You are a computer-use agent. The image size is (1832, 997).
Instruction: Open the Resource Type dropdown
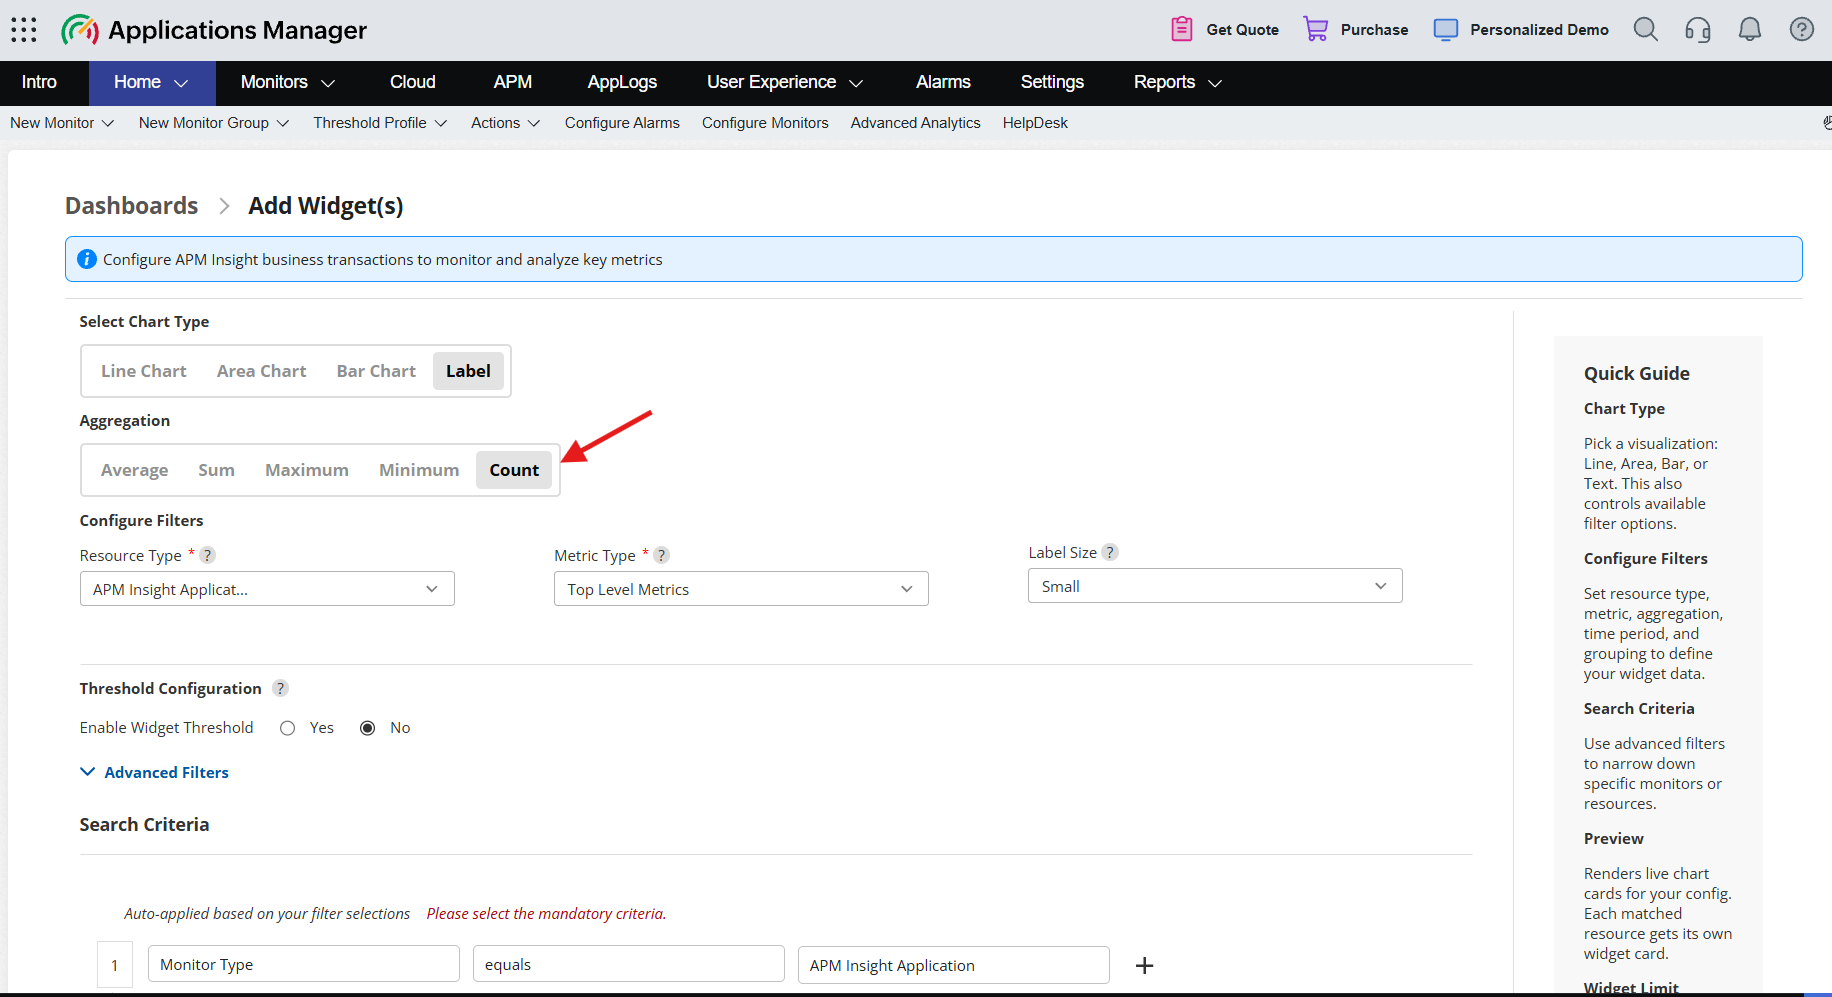click(267, 589)
